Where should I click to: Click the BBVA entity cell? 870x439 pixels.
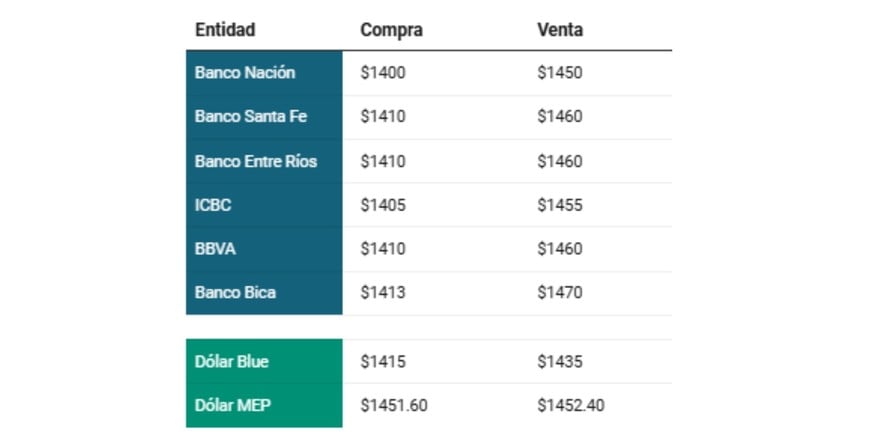click(215, 249)
